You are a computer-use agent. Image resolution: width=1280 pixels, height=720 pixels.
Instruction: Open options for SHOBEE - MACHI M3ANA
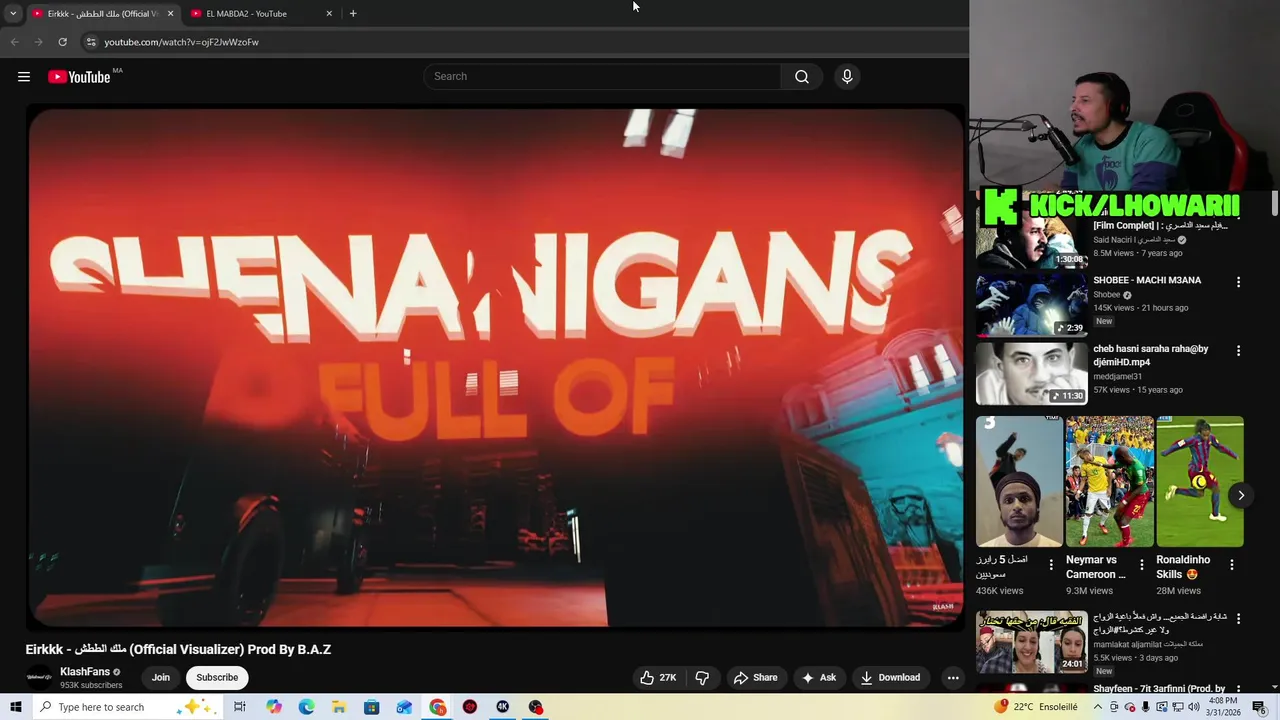(x=1238, y=283)
